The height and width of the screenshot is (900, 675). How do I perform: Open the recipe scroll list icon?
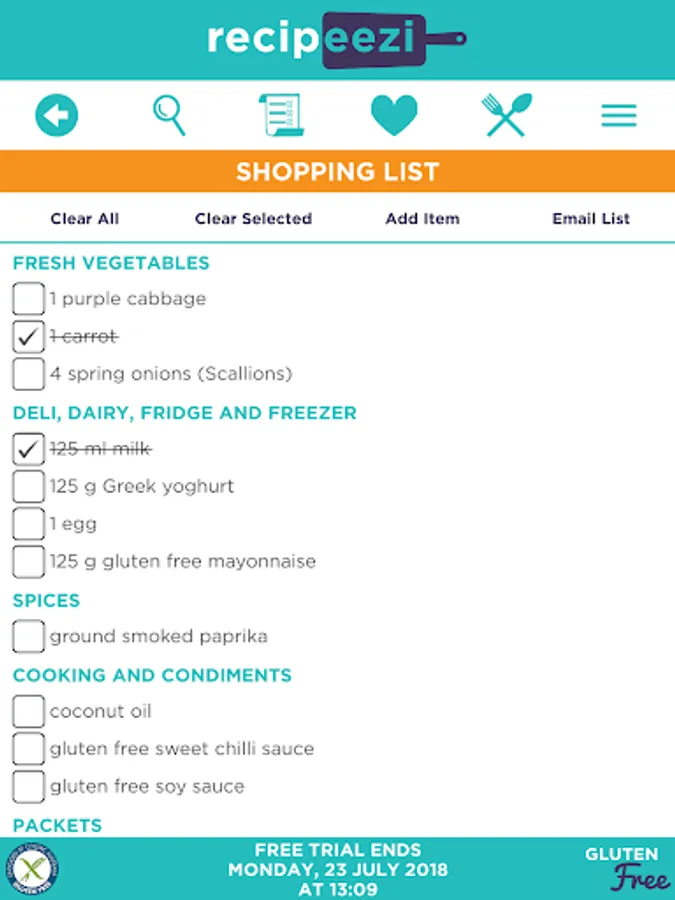coord(281,116)
